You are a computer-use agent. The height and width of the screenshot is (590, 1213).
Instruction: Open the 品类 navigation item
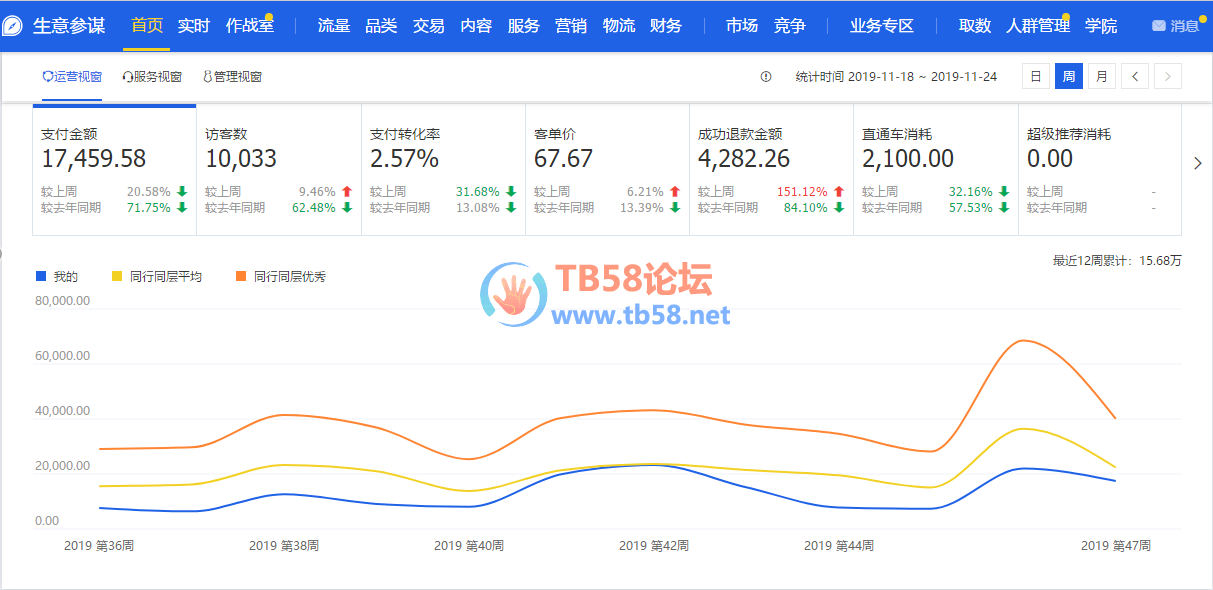click(x=381, y=26)
